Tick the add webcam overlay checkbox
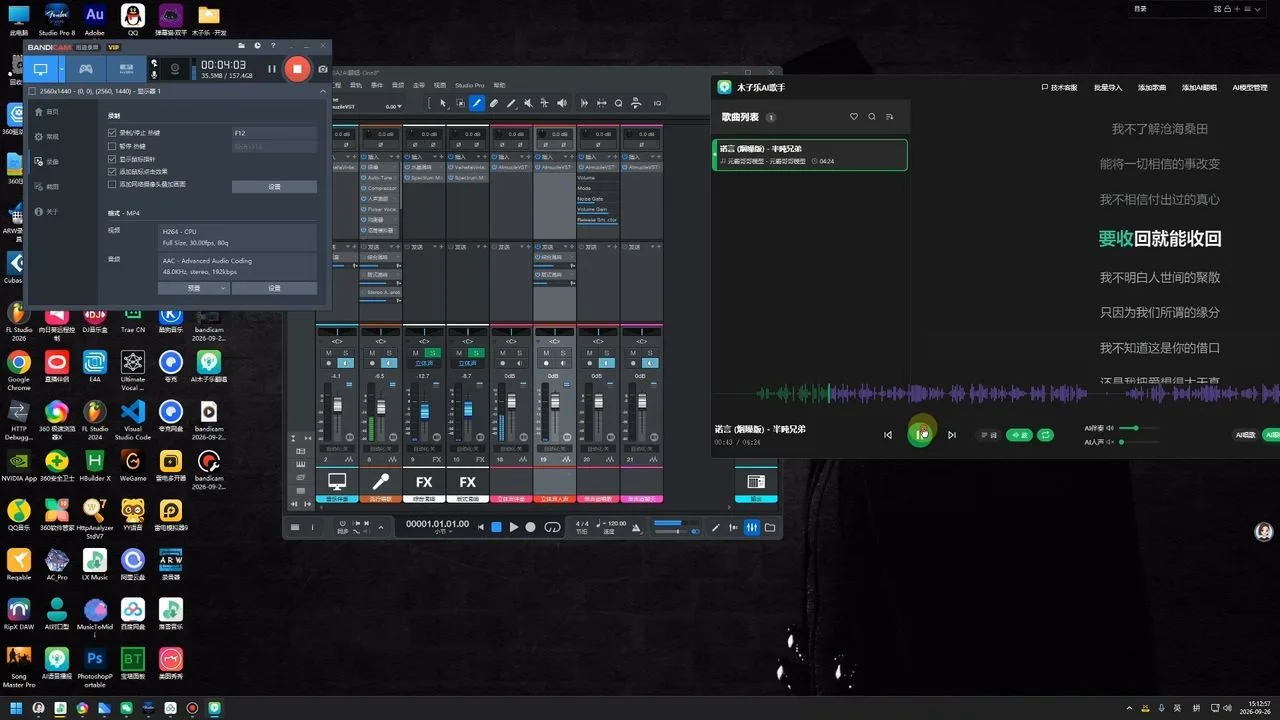The height and width of the screenshot is (720, 1280). pos(112,184)
